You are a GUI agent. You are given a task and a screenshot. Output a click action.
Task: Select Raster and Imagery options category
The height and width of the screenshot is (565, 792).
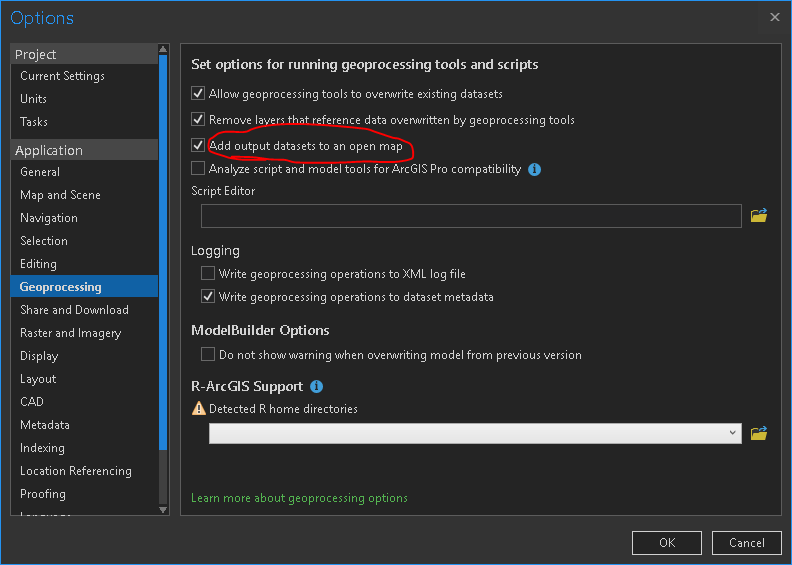pyautogui.click(x=70, y=333)
